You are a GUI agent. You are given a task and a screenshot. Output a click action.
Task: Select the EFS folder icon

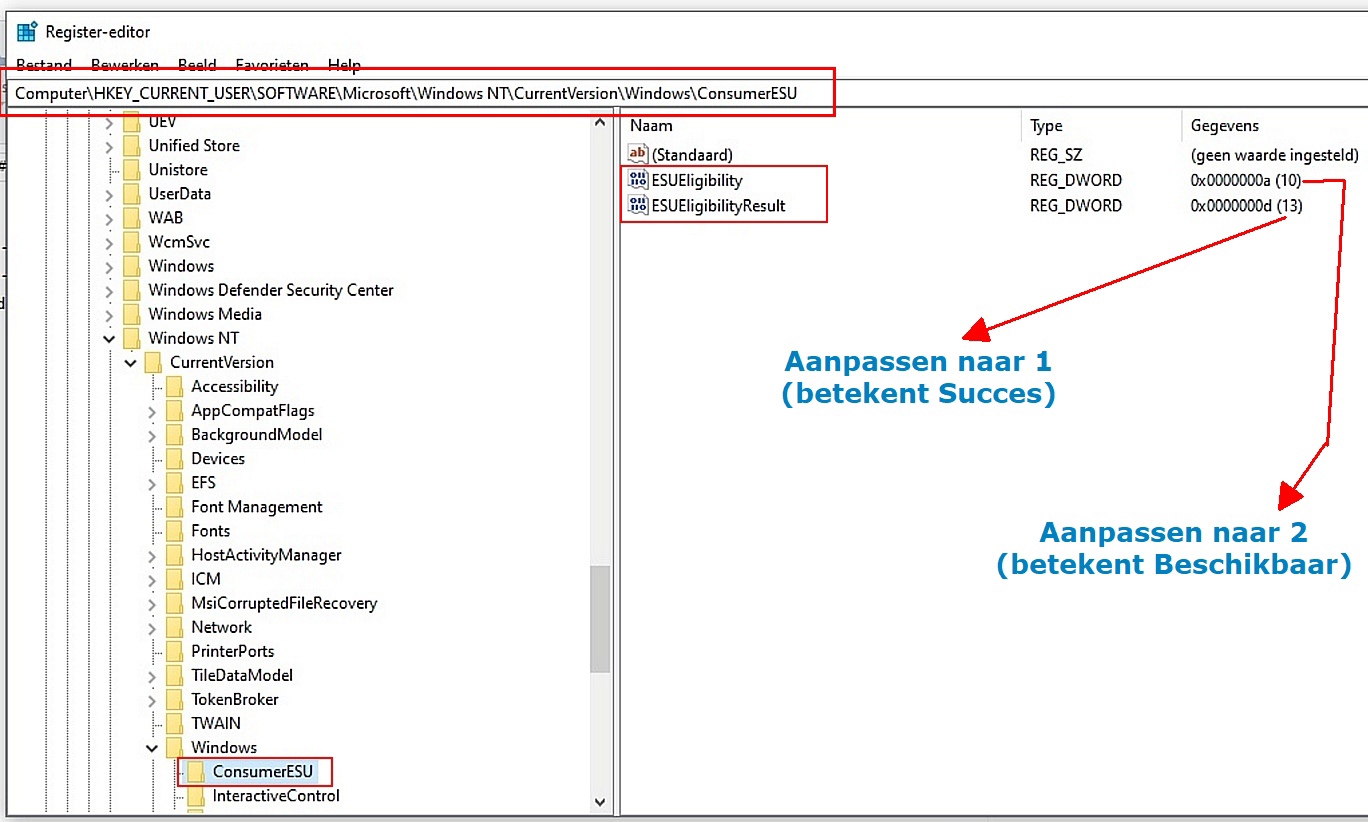175,483
